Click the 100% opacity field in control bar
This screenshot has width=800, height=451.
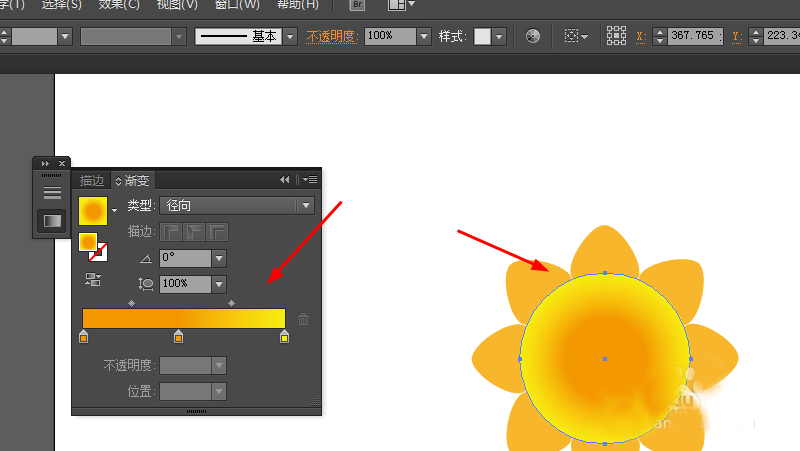coord(390,36)
